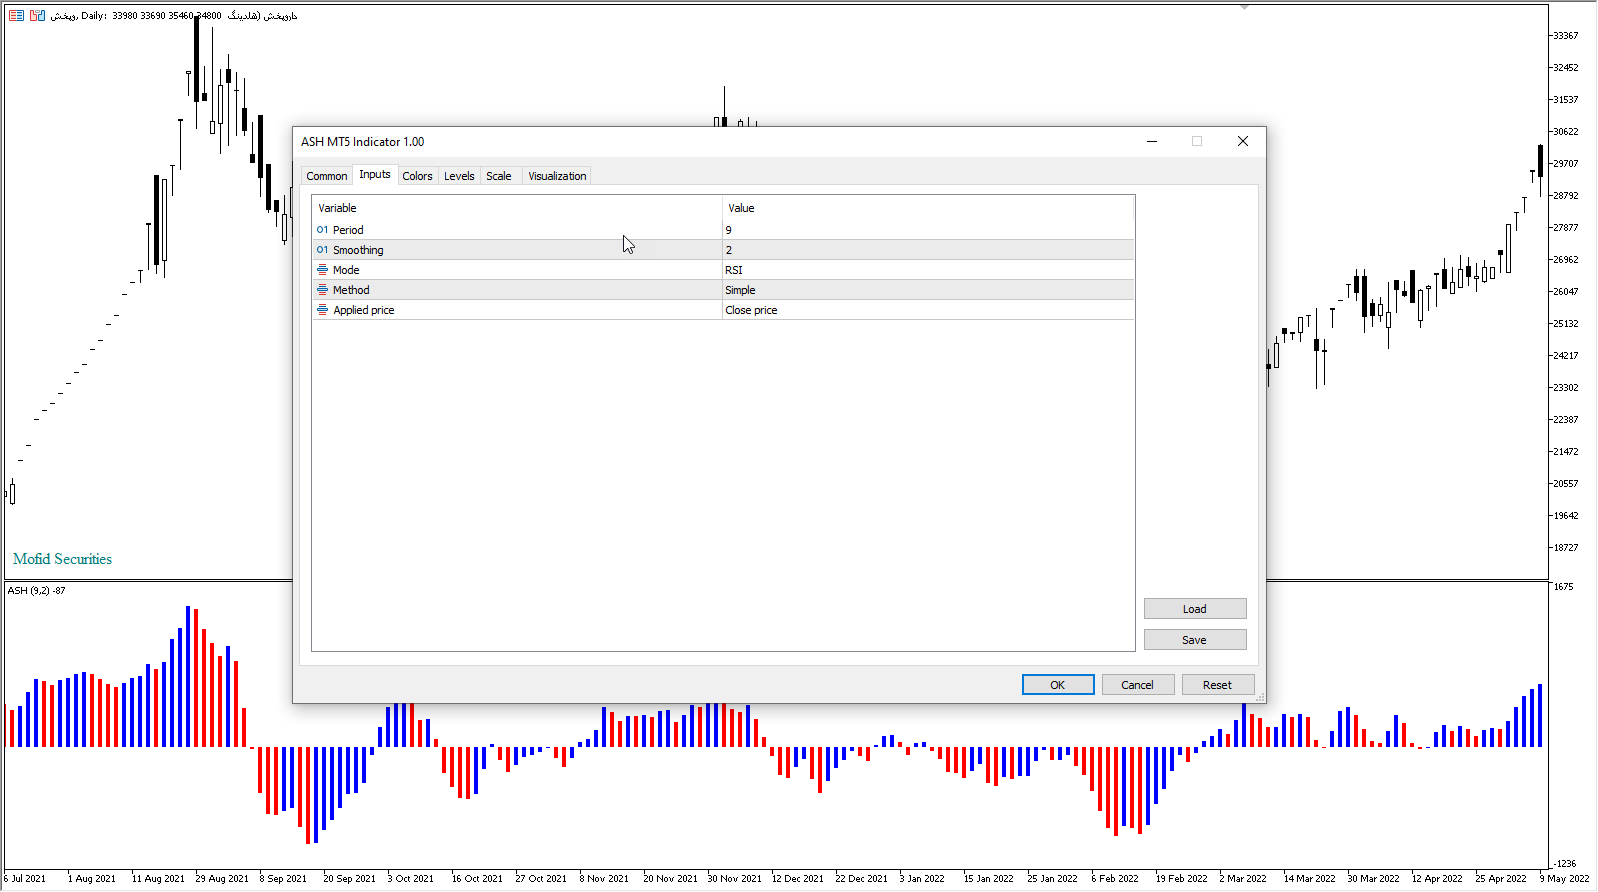Open the Levels tab
Screen dimensions: 1598x892
tap(459, 176)
